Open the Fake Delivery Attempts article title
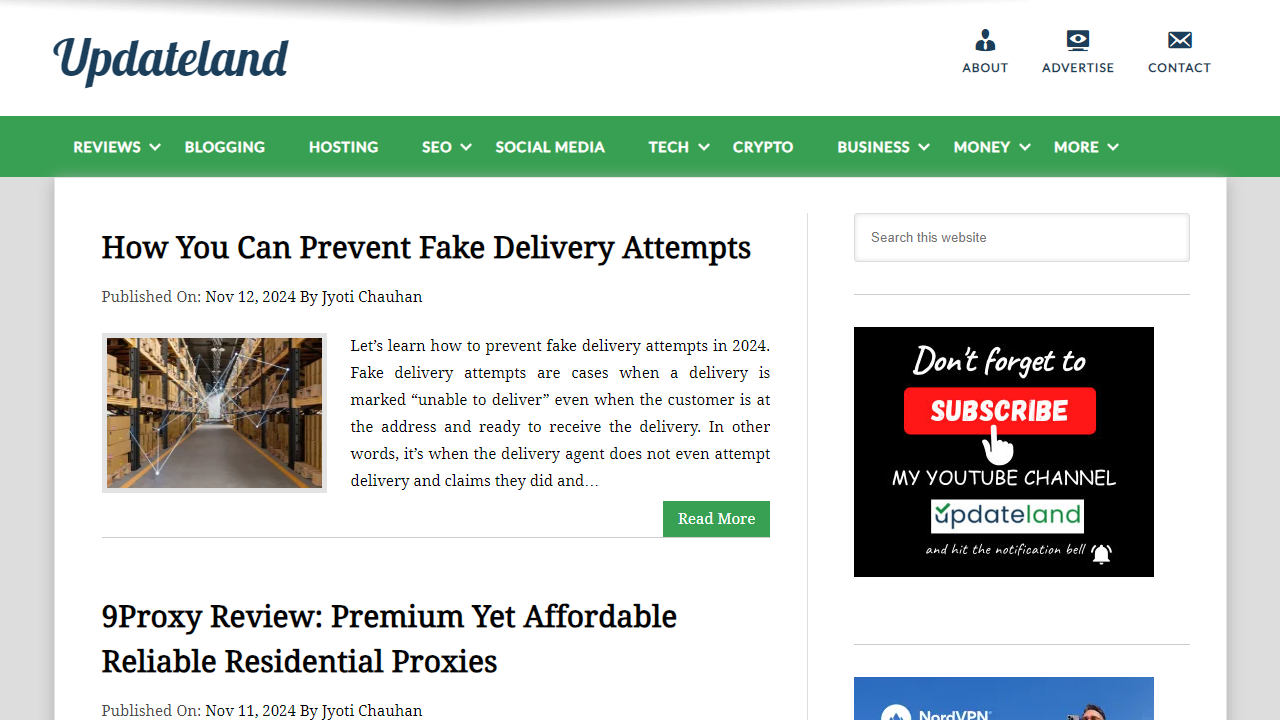 [426, 247]
